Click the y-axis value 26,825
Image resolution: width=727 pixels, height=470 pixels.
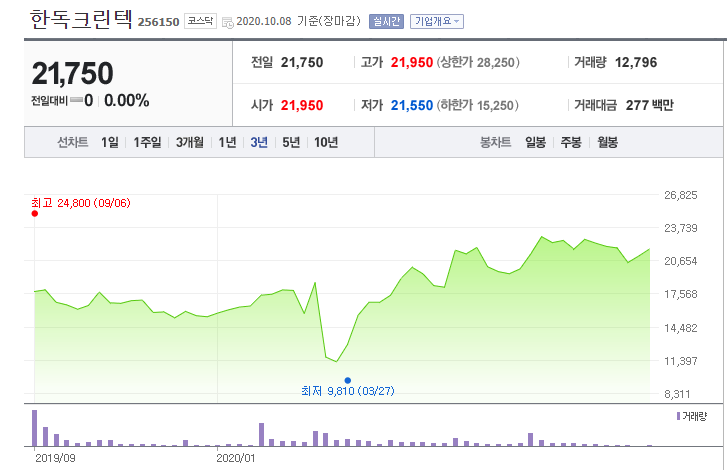click(x=681, y=195)
